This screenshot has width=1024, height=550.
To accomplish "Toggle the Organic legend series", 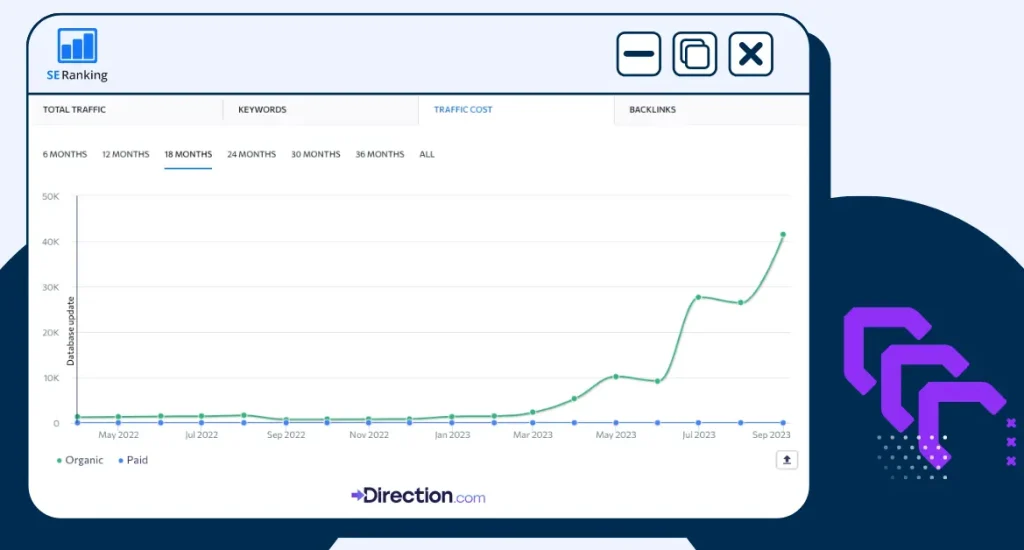I will click(78, 460).
